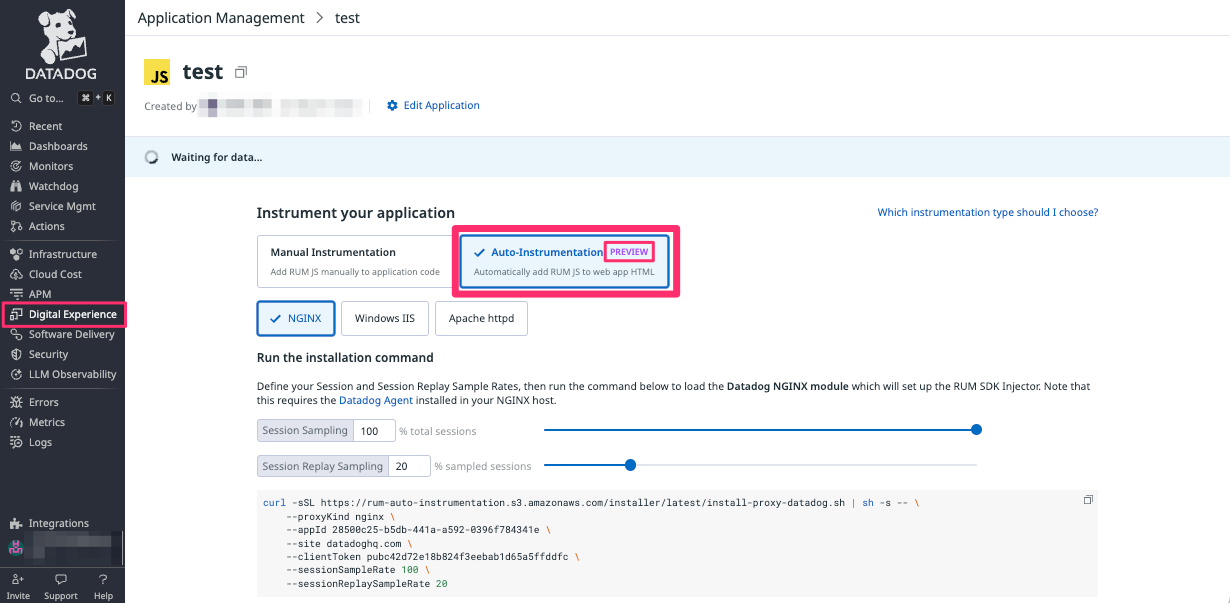
Task: Adjust the Session Sampling slider handle
Action: pos(977,430)
